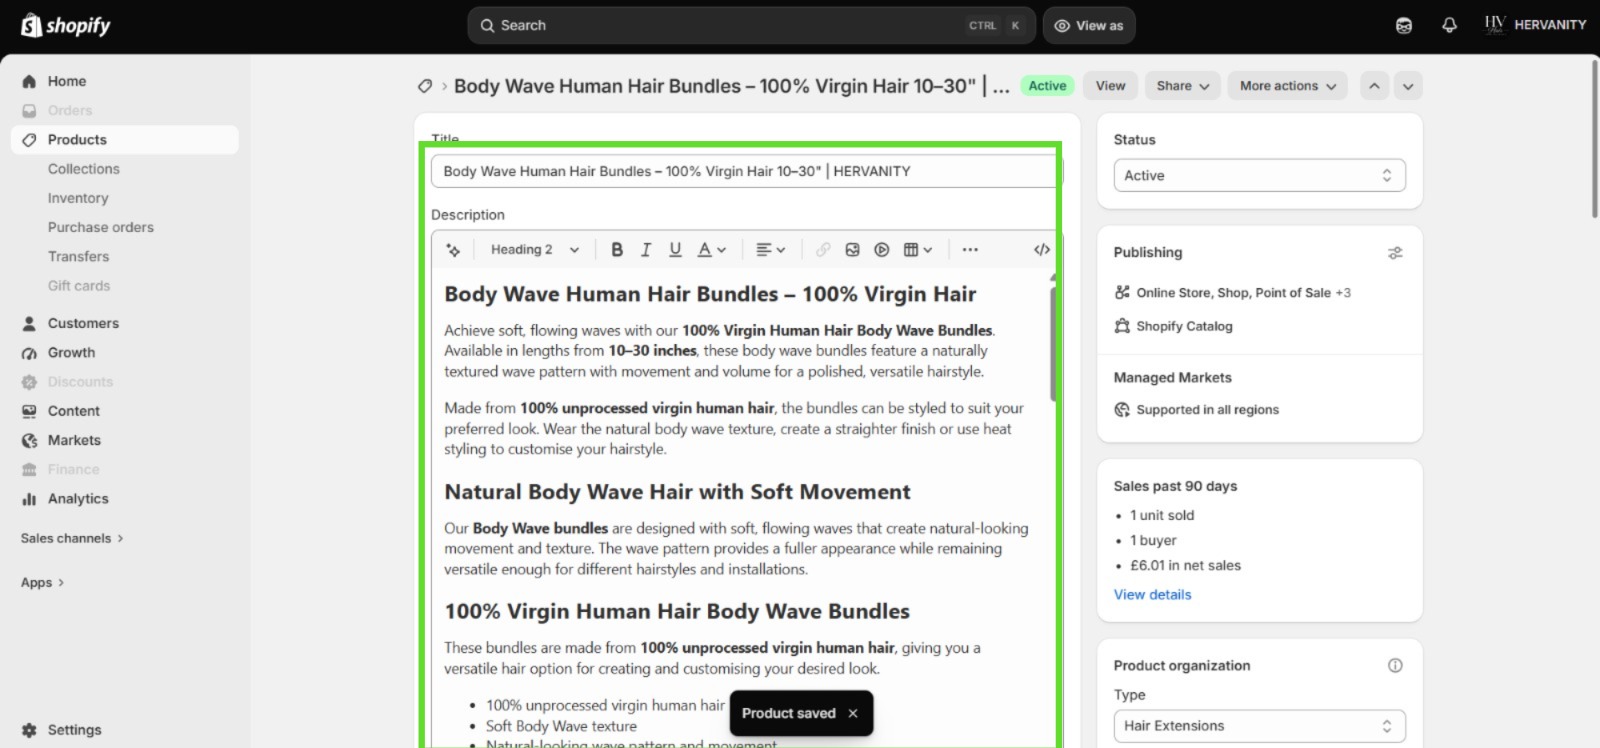Screen dimensions: 1600x748
Task: Open More actions dropdown
Action: click(1288, 86)
